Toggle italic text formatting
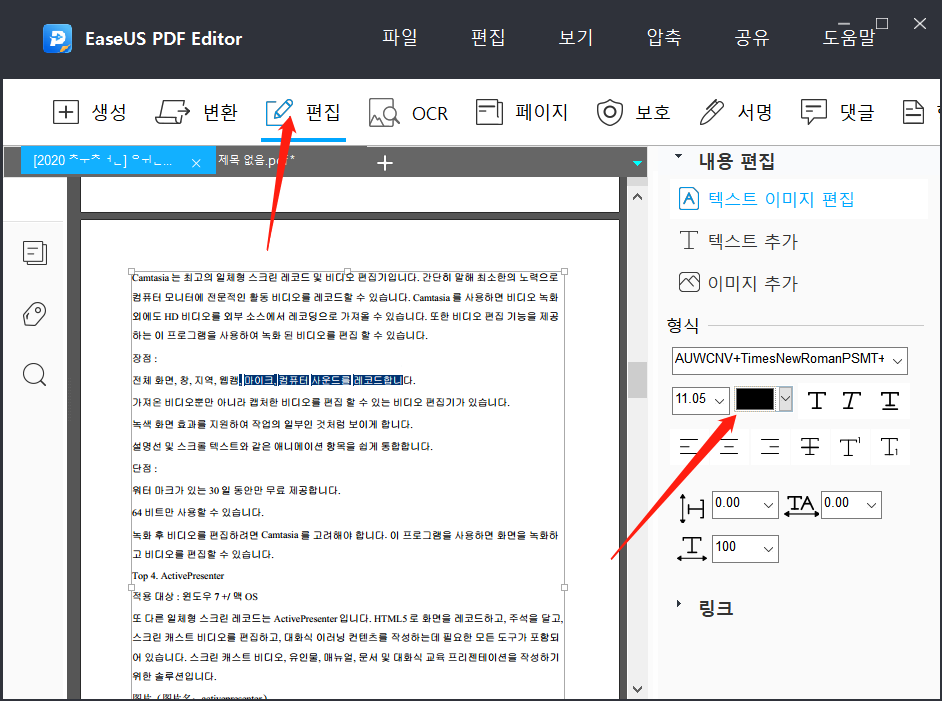This screenshot has width=942, height=701. (849, 400)
